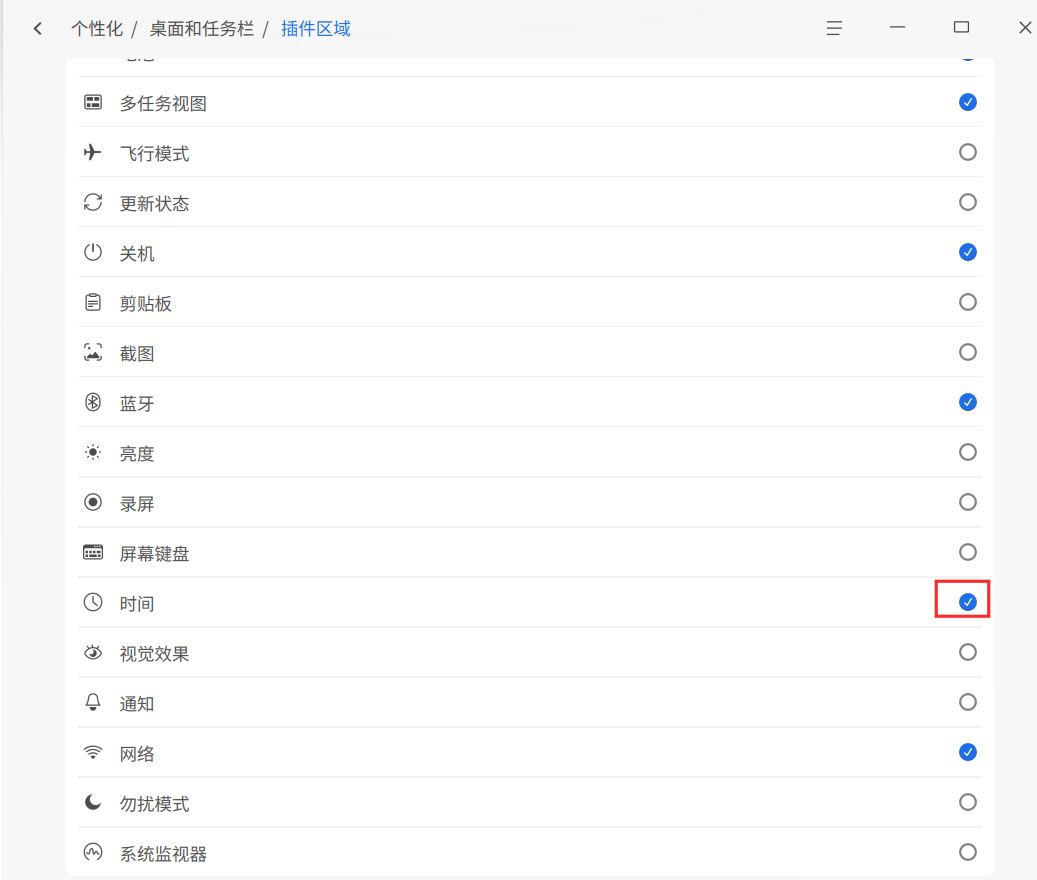Click the 系统监视器 text label
1037x880 pixels.
(x=163, y=854)
